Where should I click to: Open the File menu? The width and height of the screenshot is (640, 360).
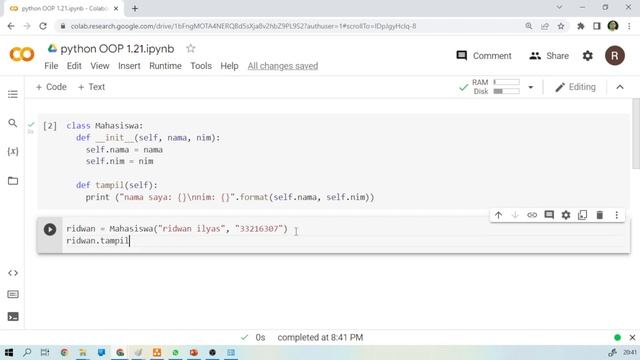pos(51,66)
